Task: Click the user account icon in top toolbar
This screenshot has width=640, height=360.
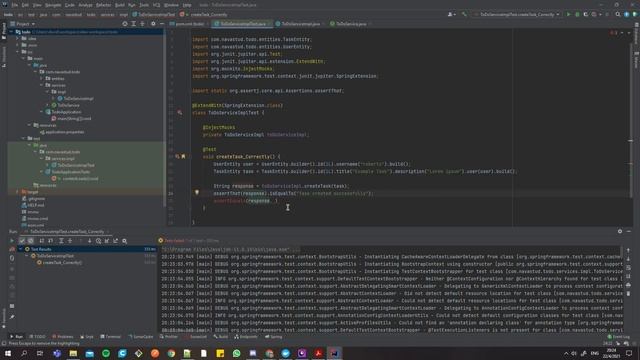Action: [451, 14]
